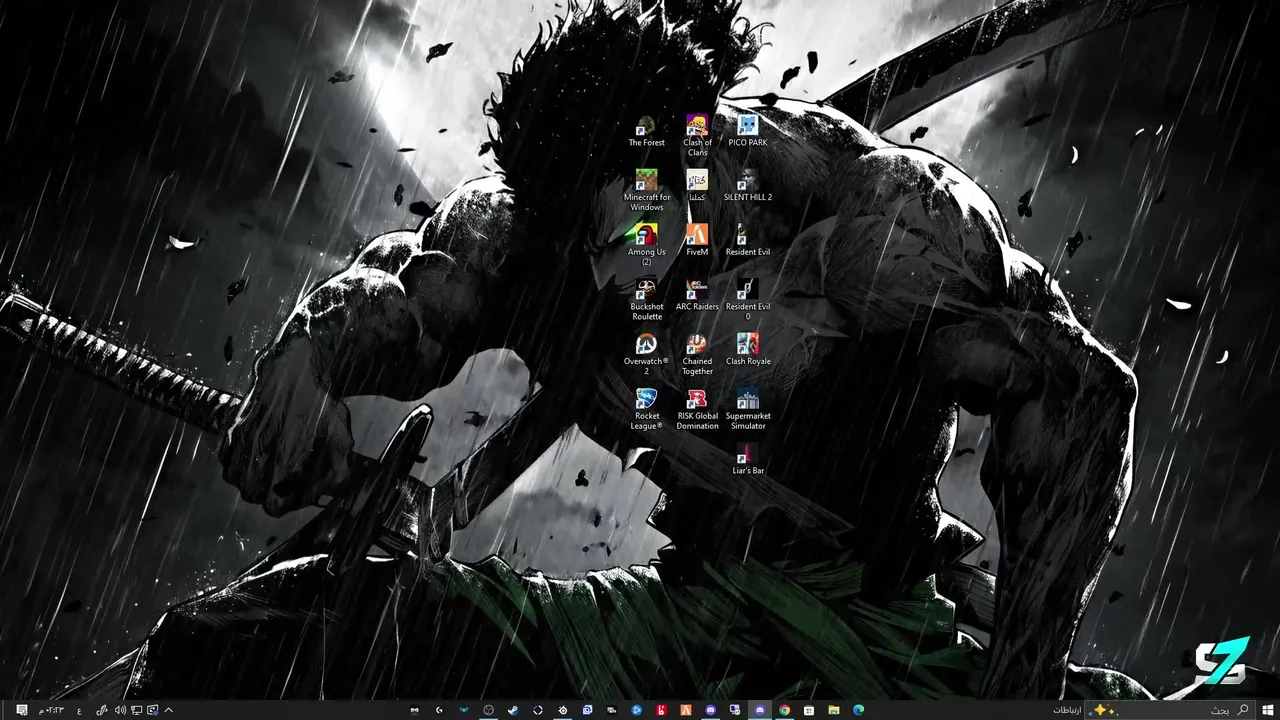Open the OBS Studio taskbar icon
The image size is (1280, 720).
point(488,710)
